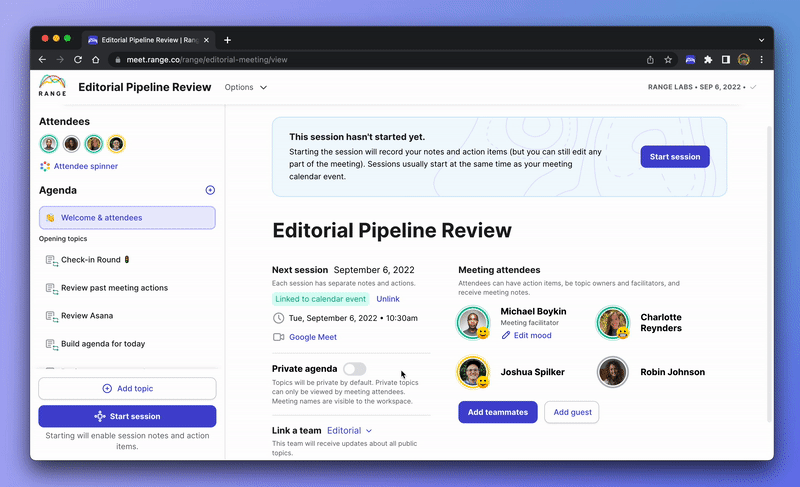
Task: Open Joshua Spilker's profile photo
Action: 473,372
